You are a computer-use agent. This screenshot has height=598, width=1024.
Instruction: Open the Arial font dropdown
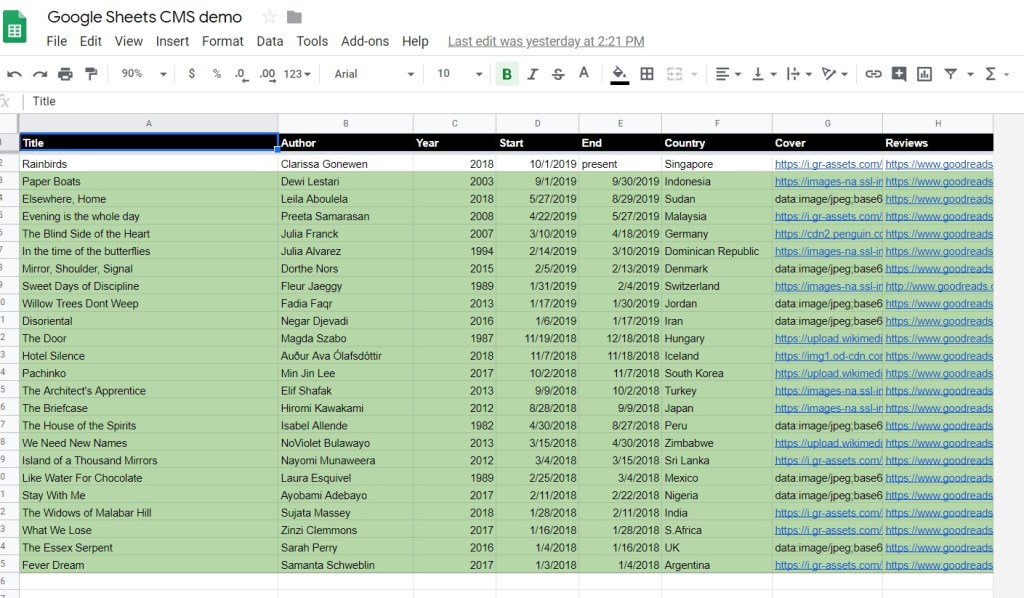(x=374, y=74)
